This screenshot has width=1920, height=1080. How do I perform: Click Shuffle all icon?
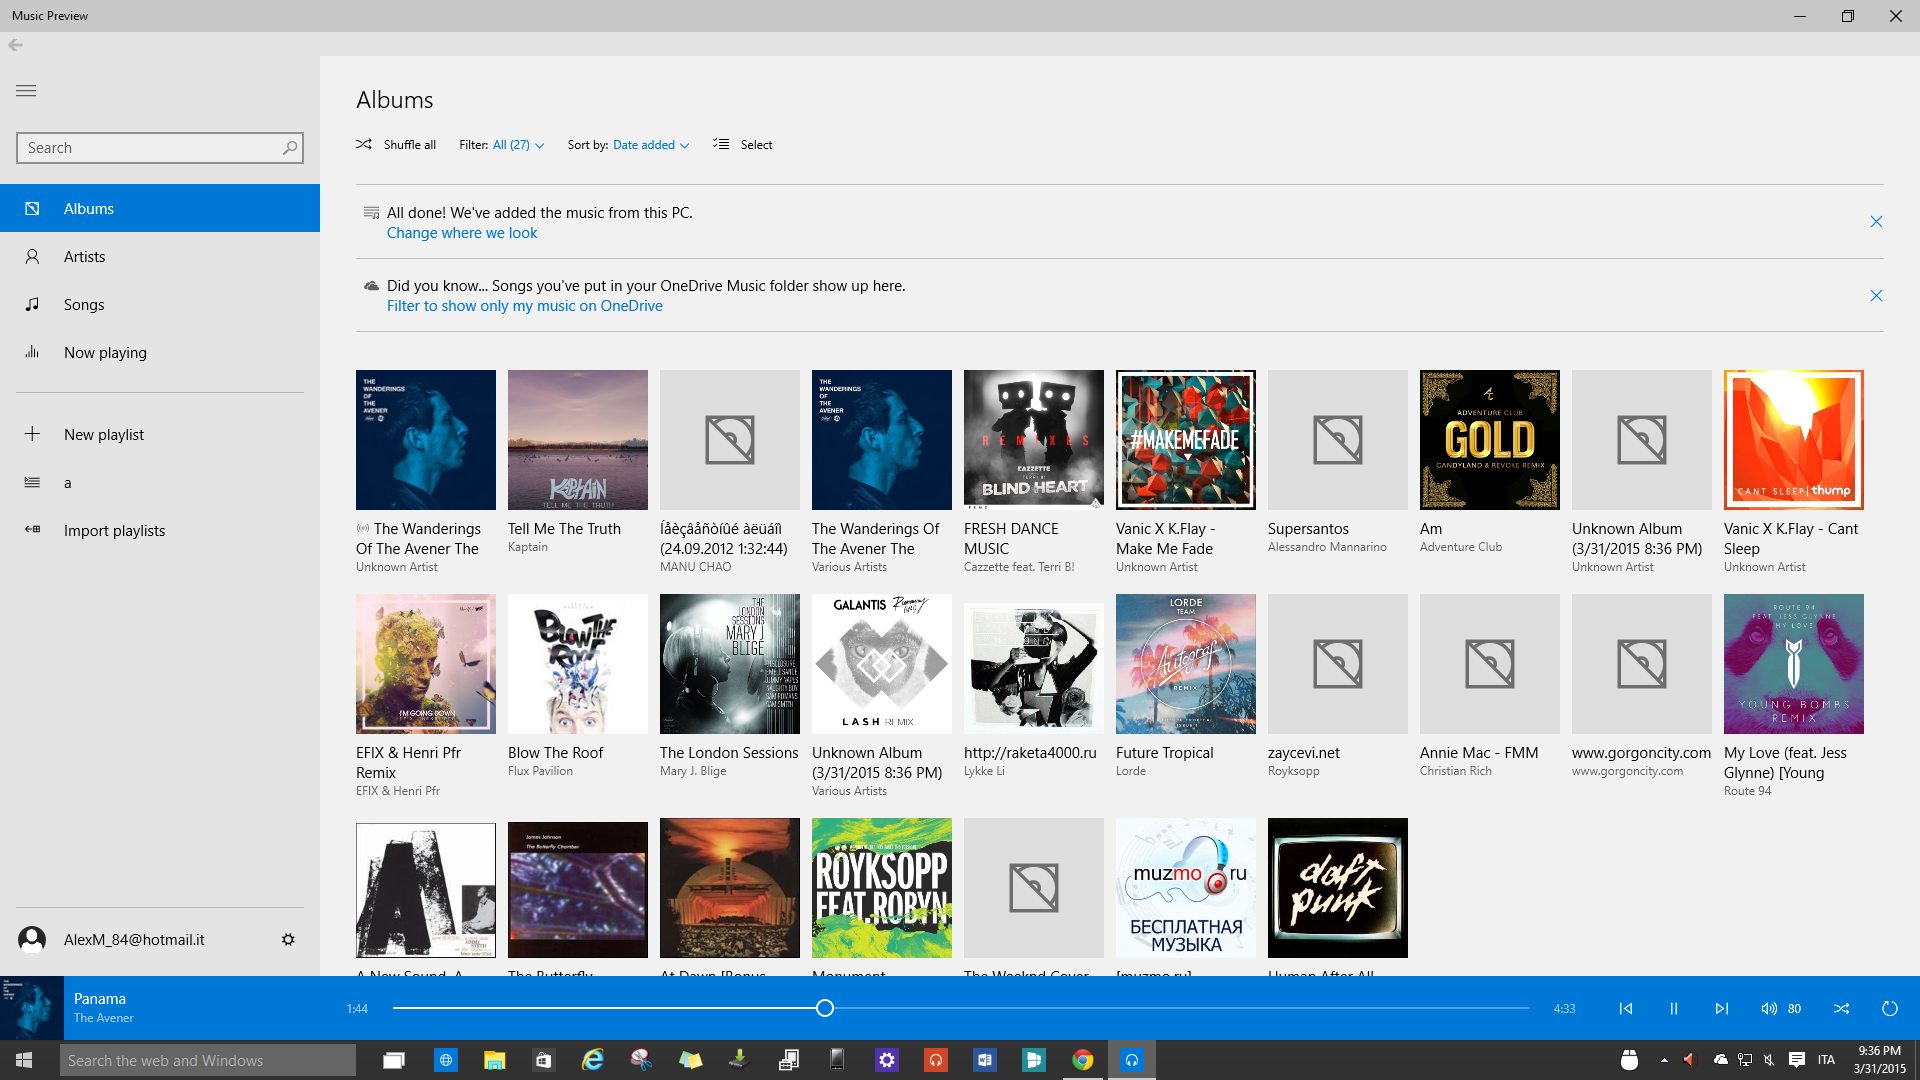click(364, 145)
